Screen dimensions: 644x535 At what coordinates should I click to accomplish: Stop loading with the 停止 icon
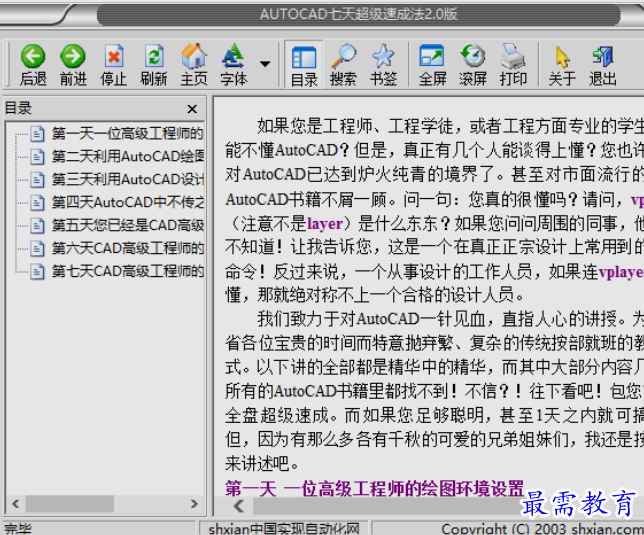(x=113, y=56)
